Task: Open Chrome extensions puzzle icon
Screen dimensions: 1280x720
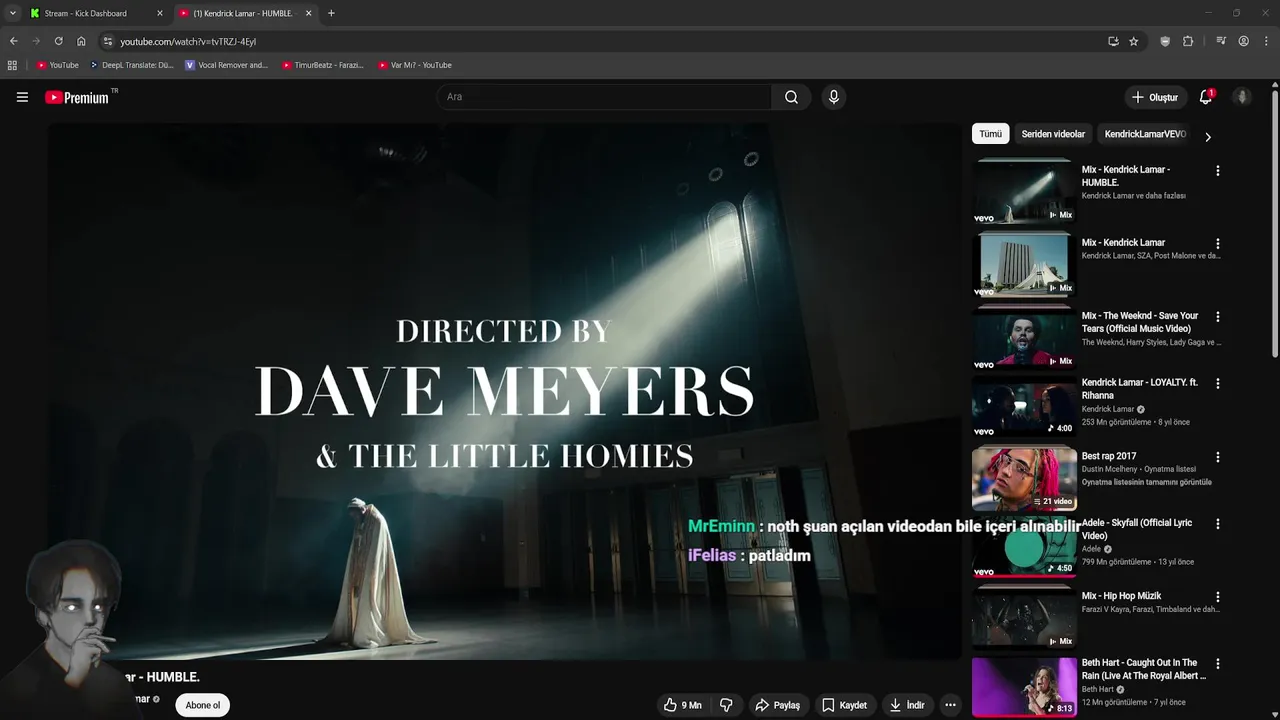Action: click(1188, 41)
